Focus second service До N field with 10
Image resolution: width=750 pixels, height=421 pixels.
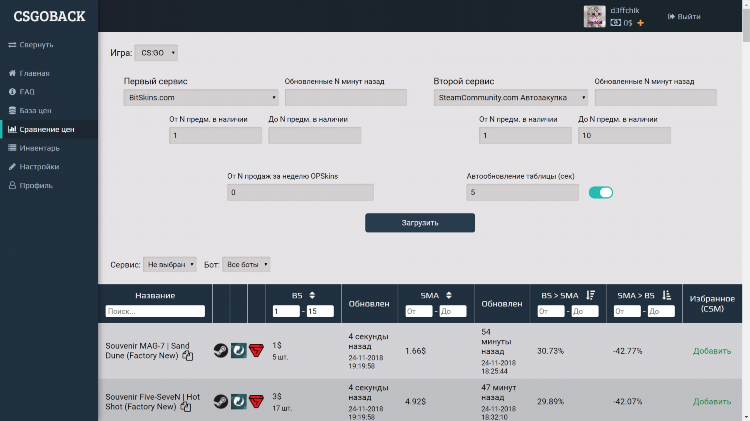pyautogui.click(x=624, y=135)
